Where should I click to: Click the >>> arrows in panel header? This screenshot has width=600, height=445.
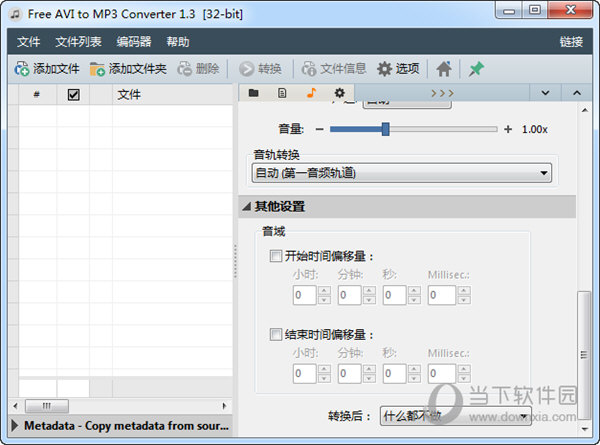click(x=442, y=93)
